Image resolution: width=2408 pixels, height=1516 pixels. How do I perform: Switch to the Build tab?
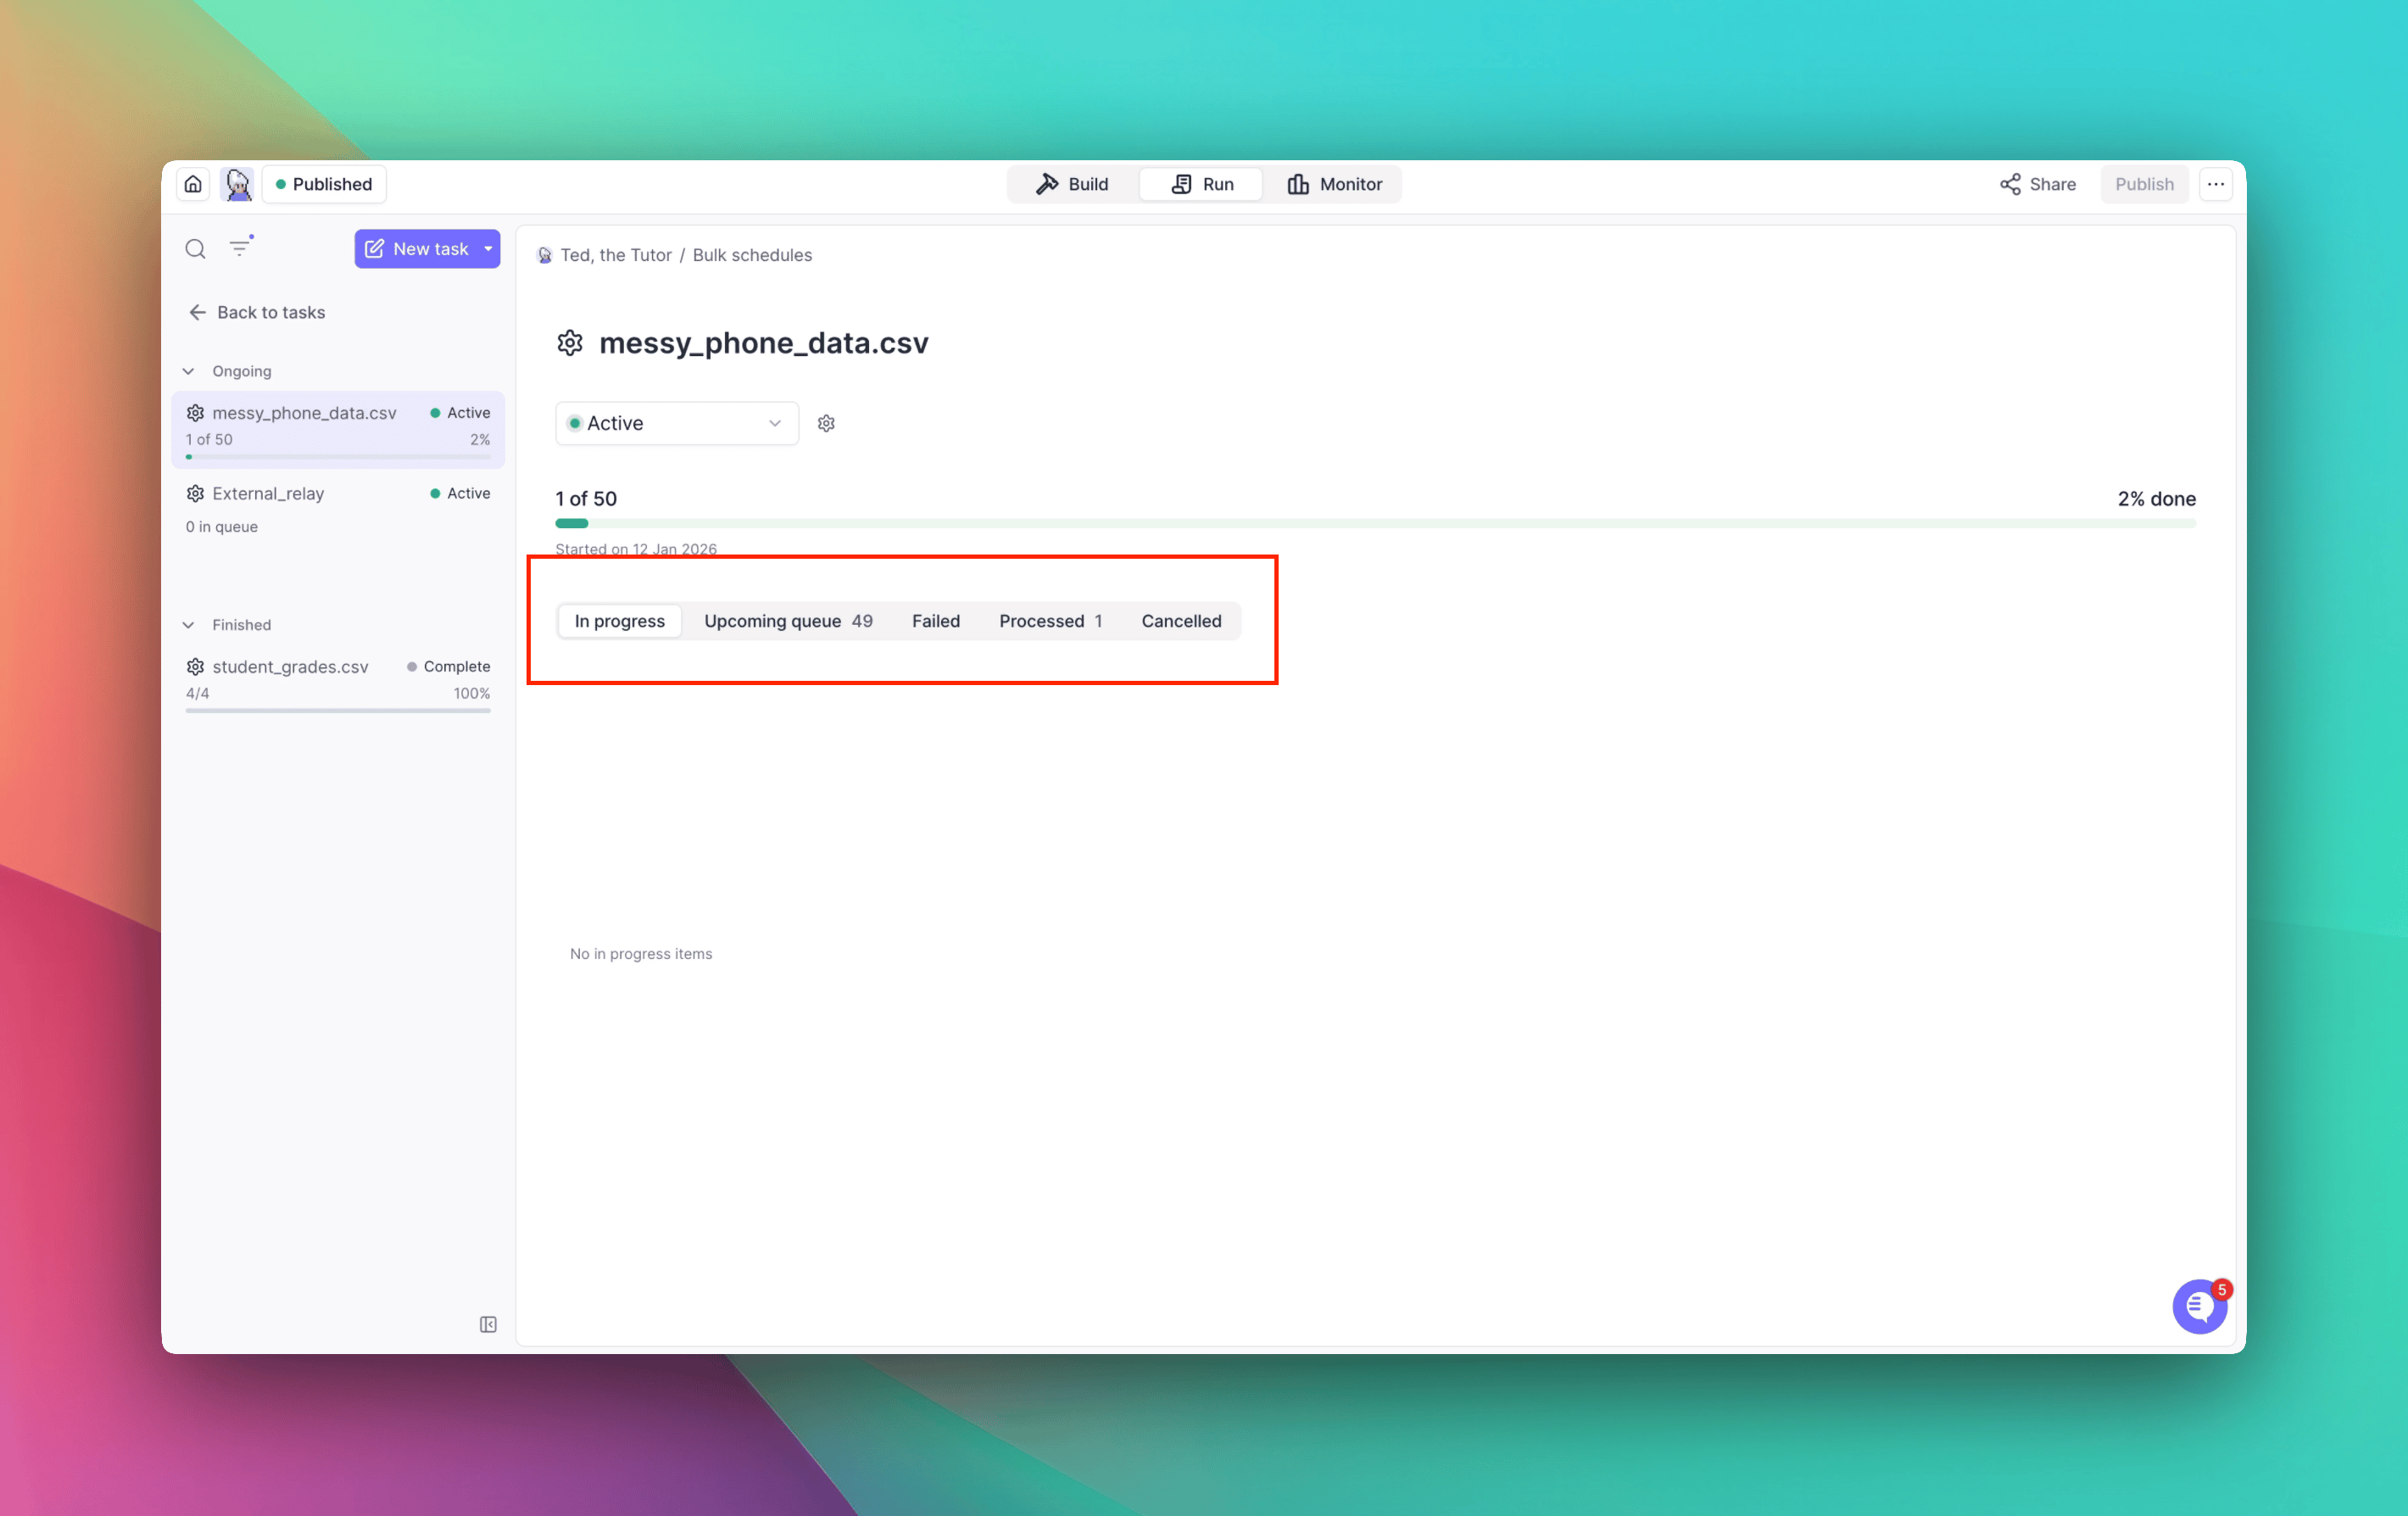click(x=1072, y=184)
